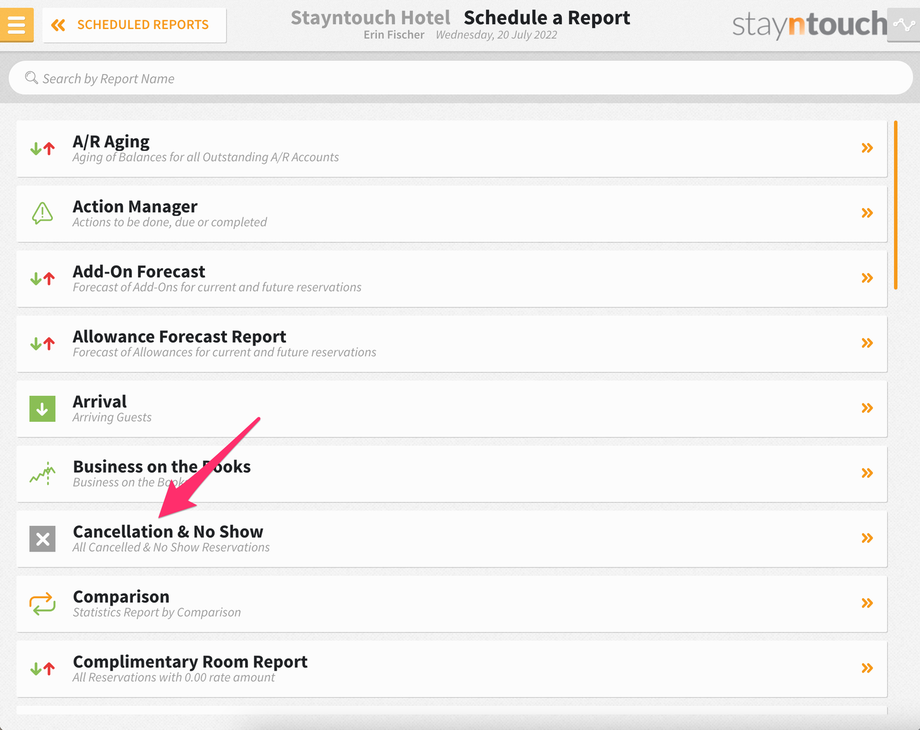The height and width of the screenshot is (730, 920).
Task: Click 'Forecast of Add-Ons for current and future reservations'
Action: coord(217,288)
